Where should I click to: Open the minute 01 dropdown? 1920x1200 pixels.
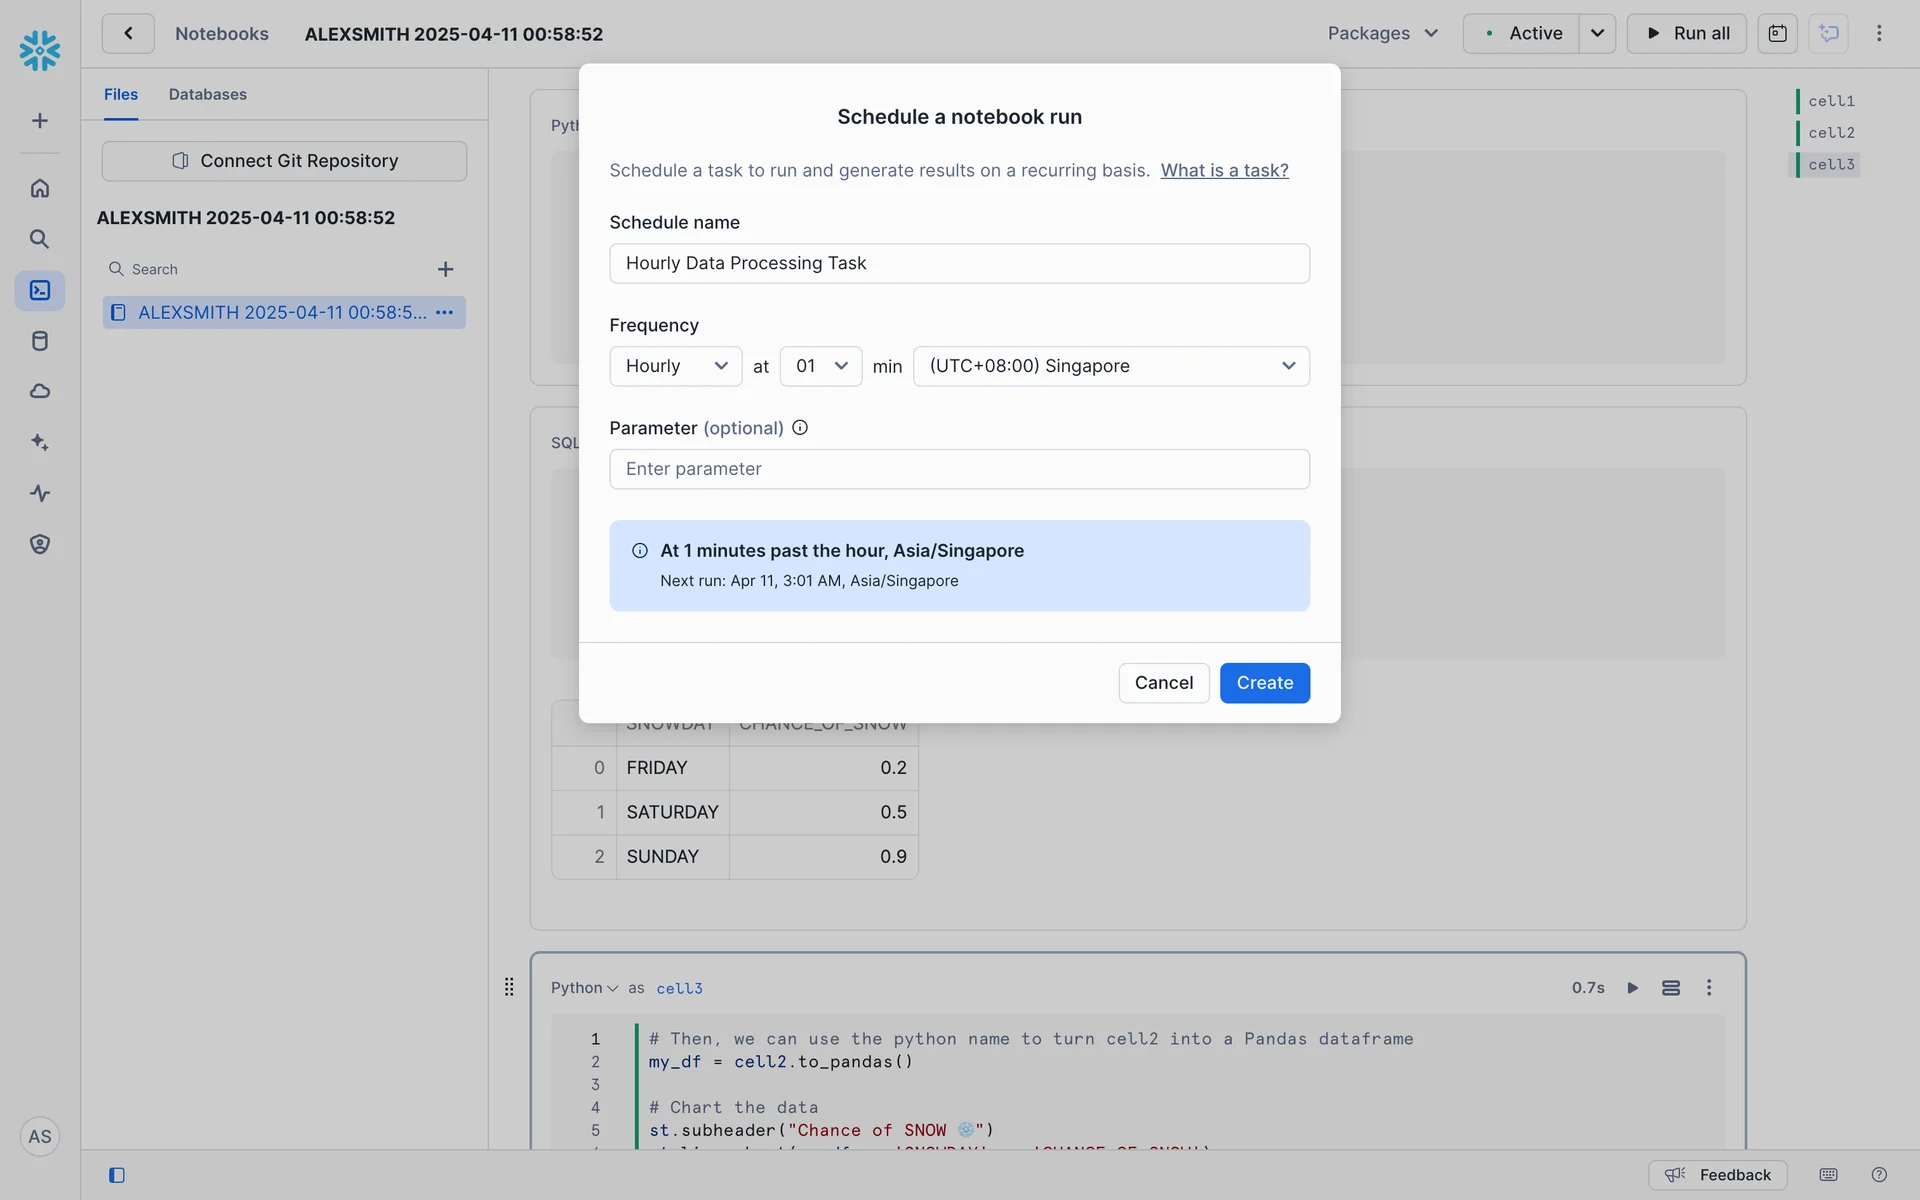pyautogui.click(x=820, y=366)
